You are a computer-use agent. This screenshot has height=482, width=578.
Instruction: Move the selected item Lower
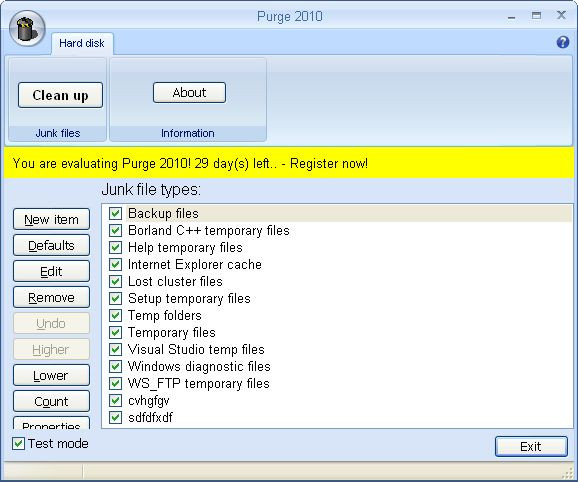pyautogui.click(x=51, y=375)
